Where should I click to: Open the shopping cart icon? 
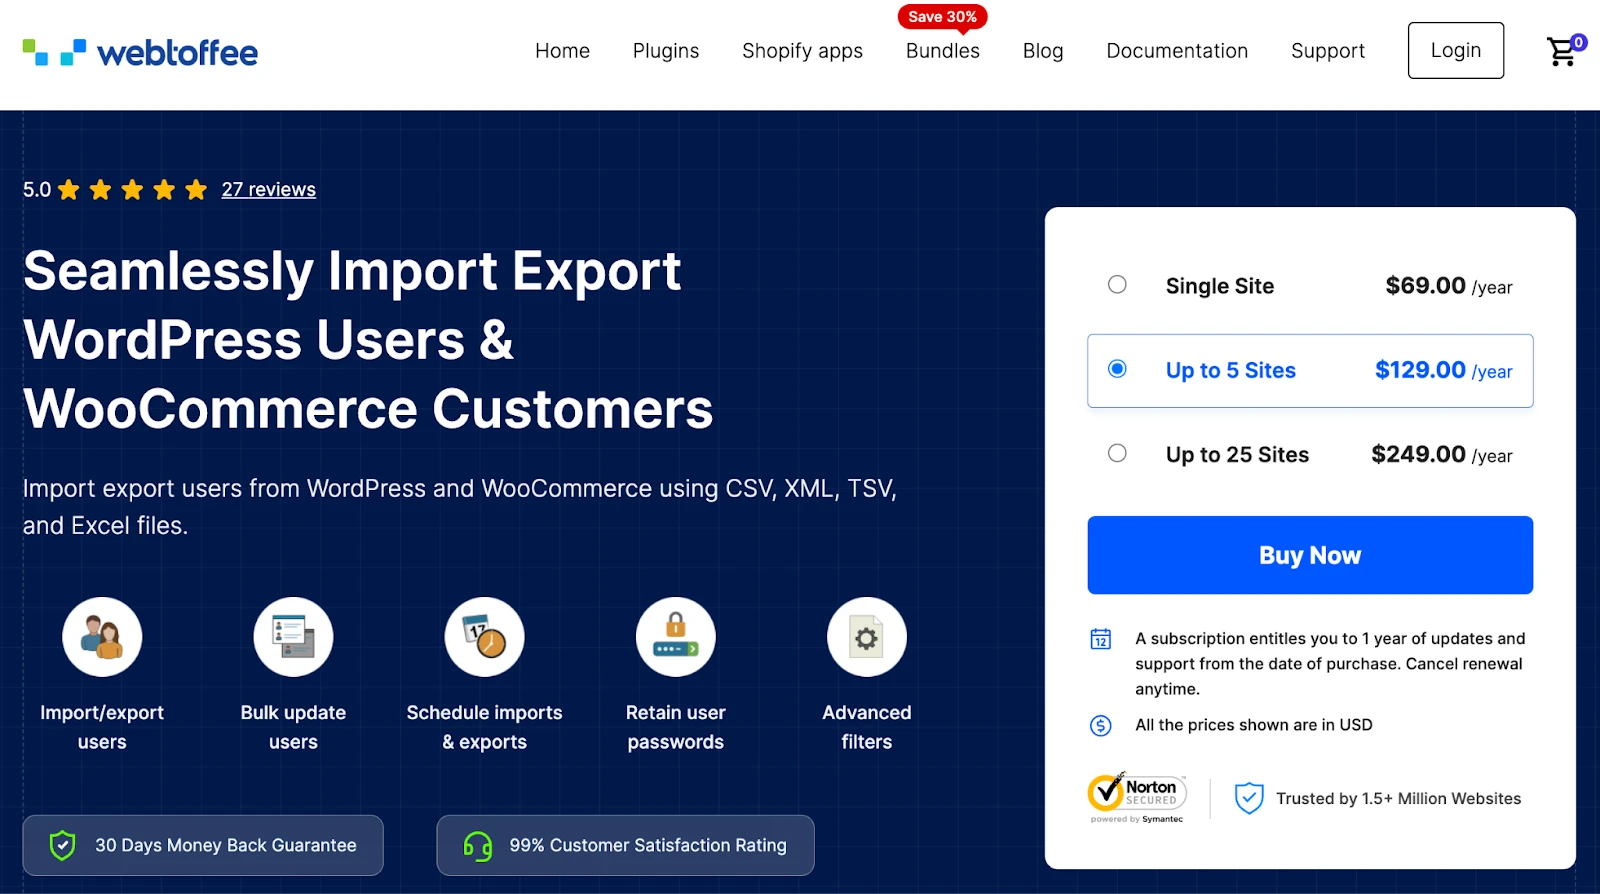pyautogui.click(x=1561, y=52)
